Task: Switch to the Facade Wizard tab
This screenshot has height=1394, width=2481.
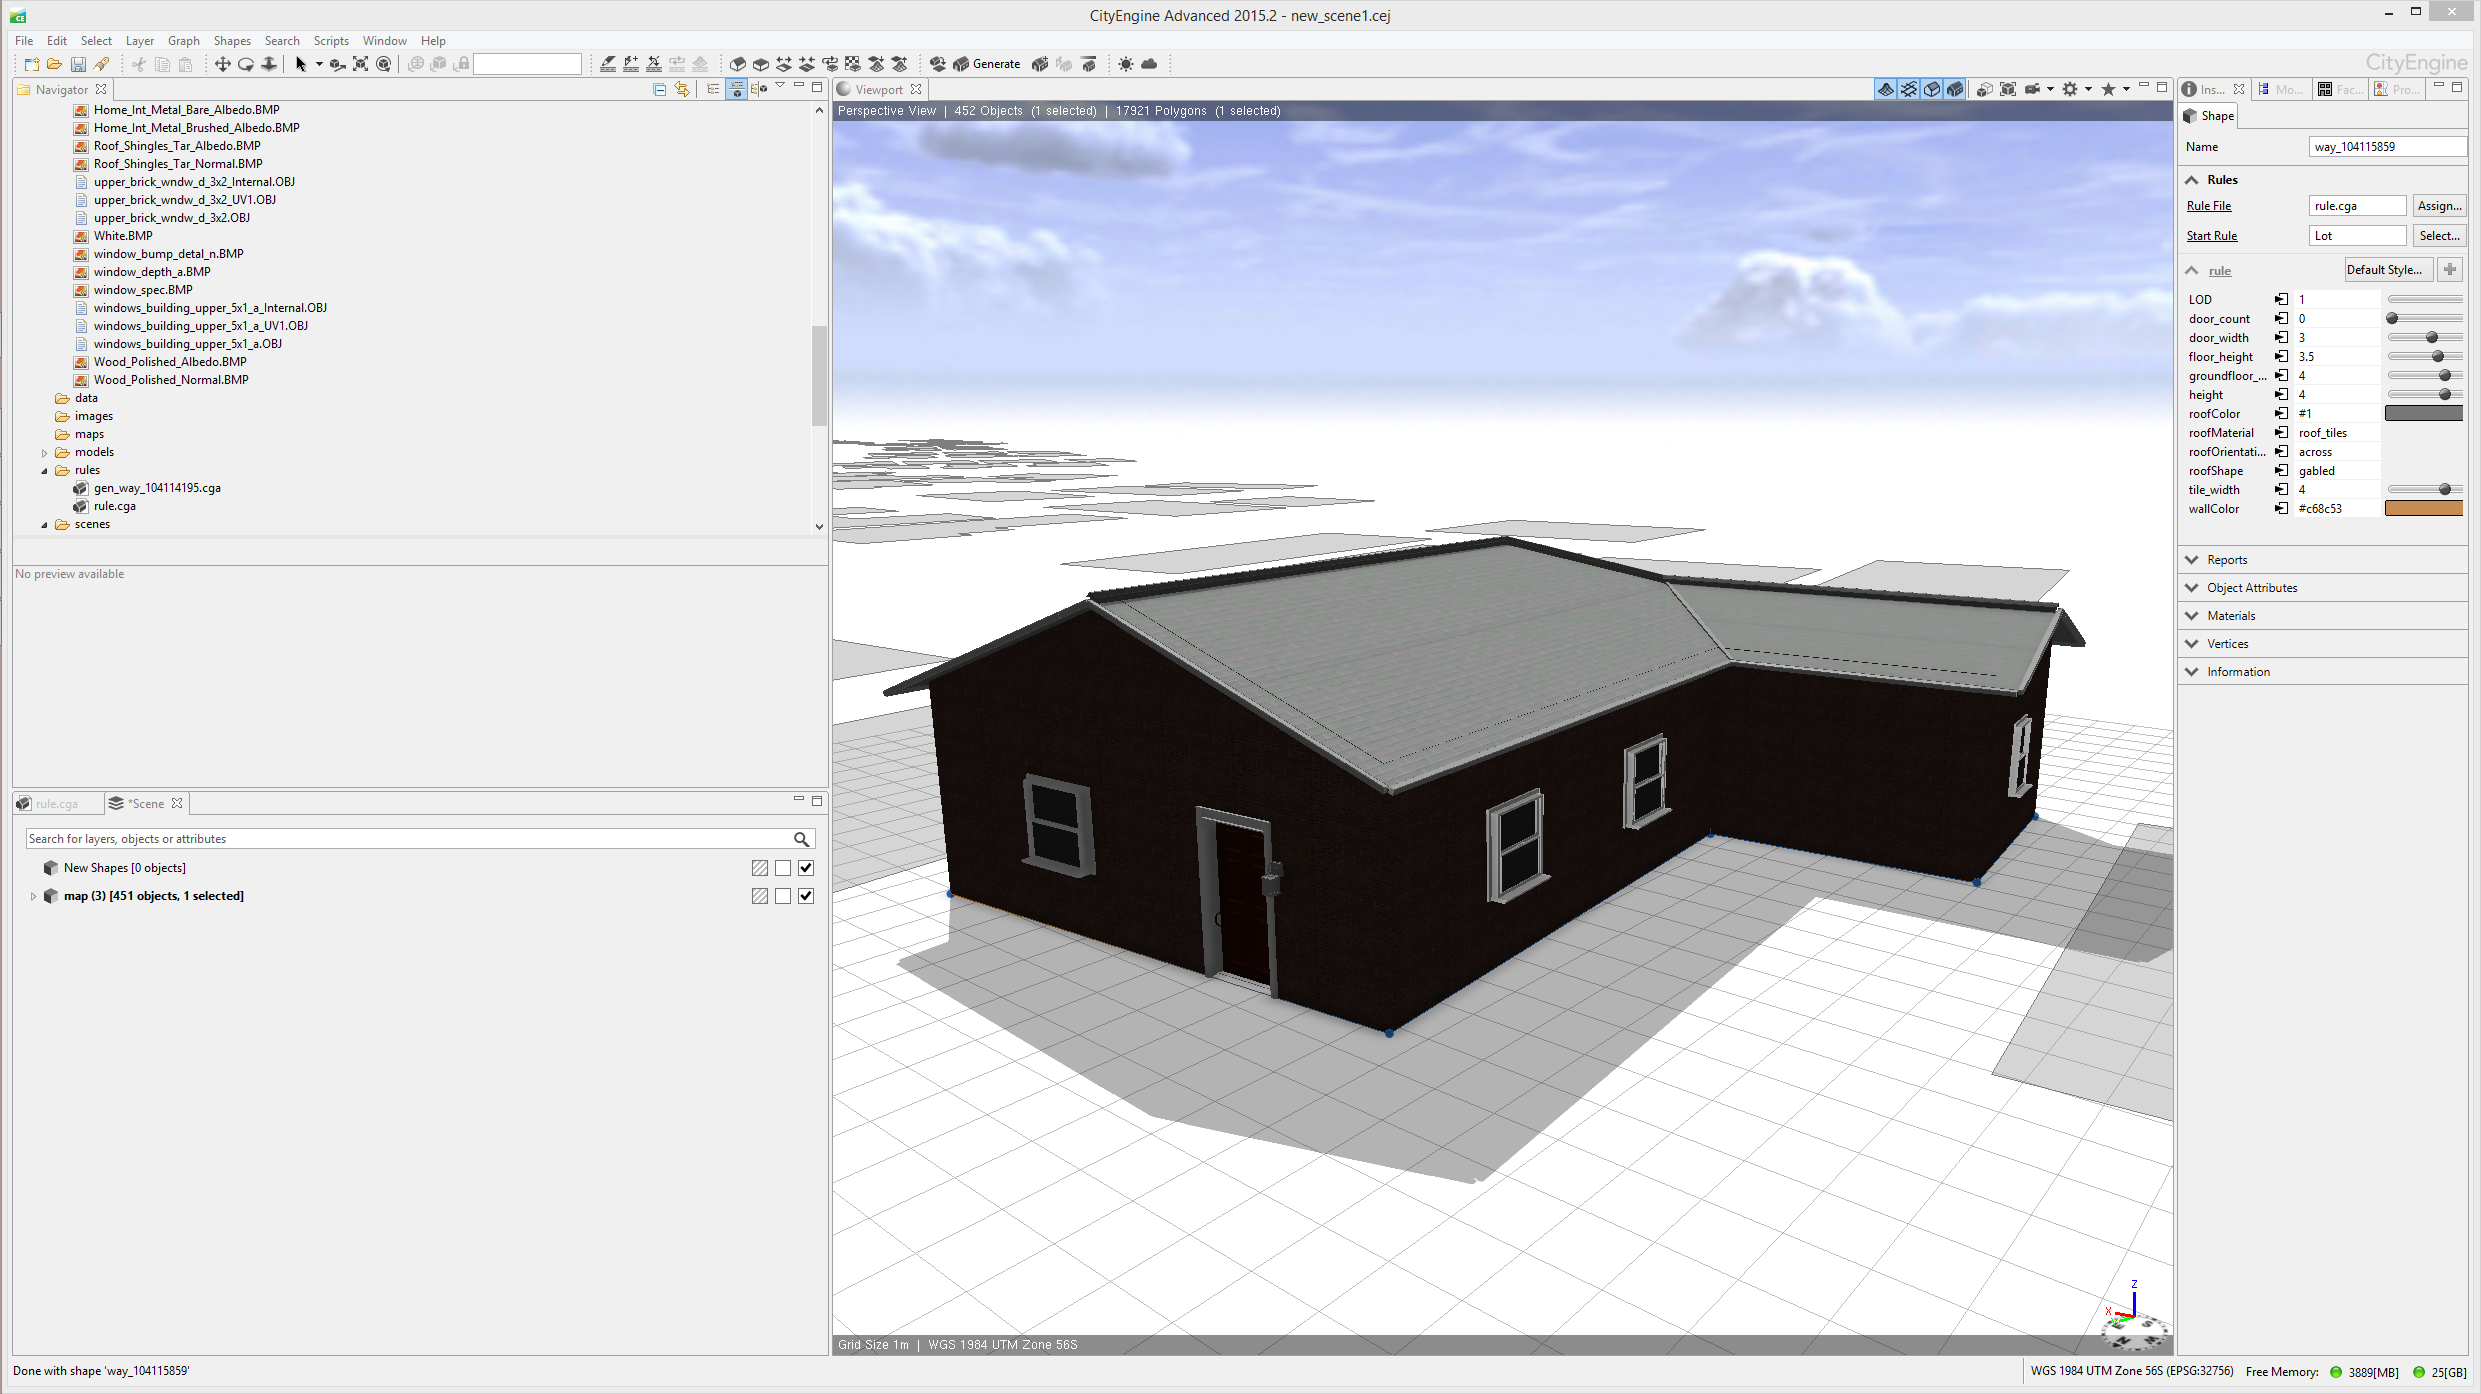Action: 2341,89
